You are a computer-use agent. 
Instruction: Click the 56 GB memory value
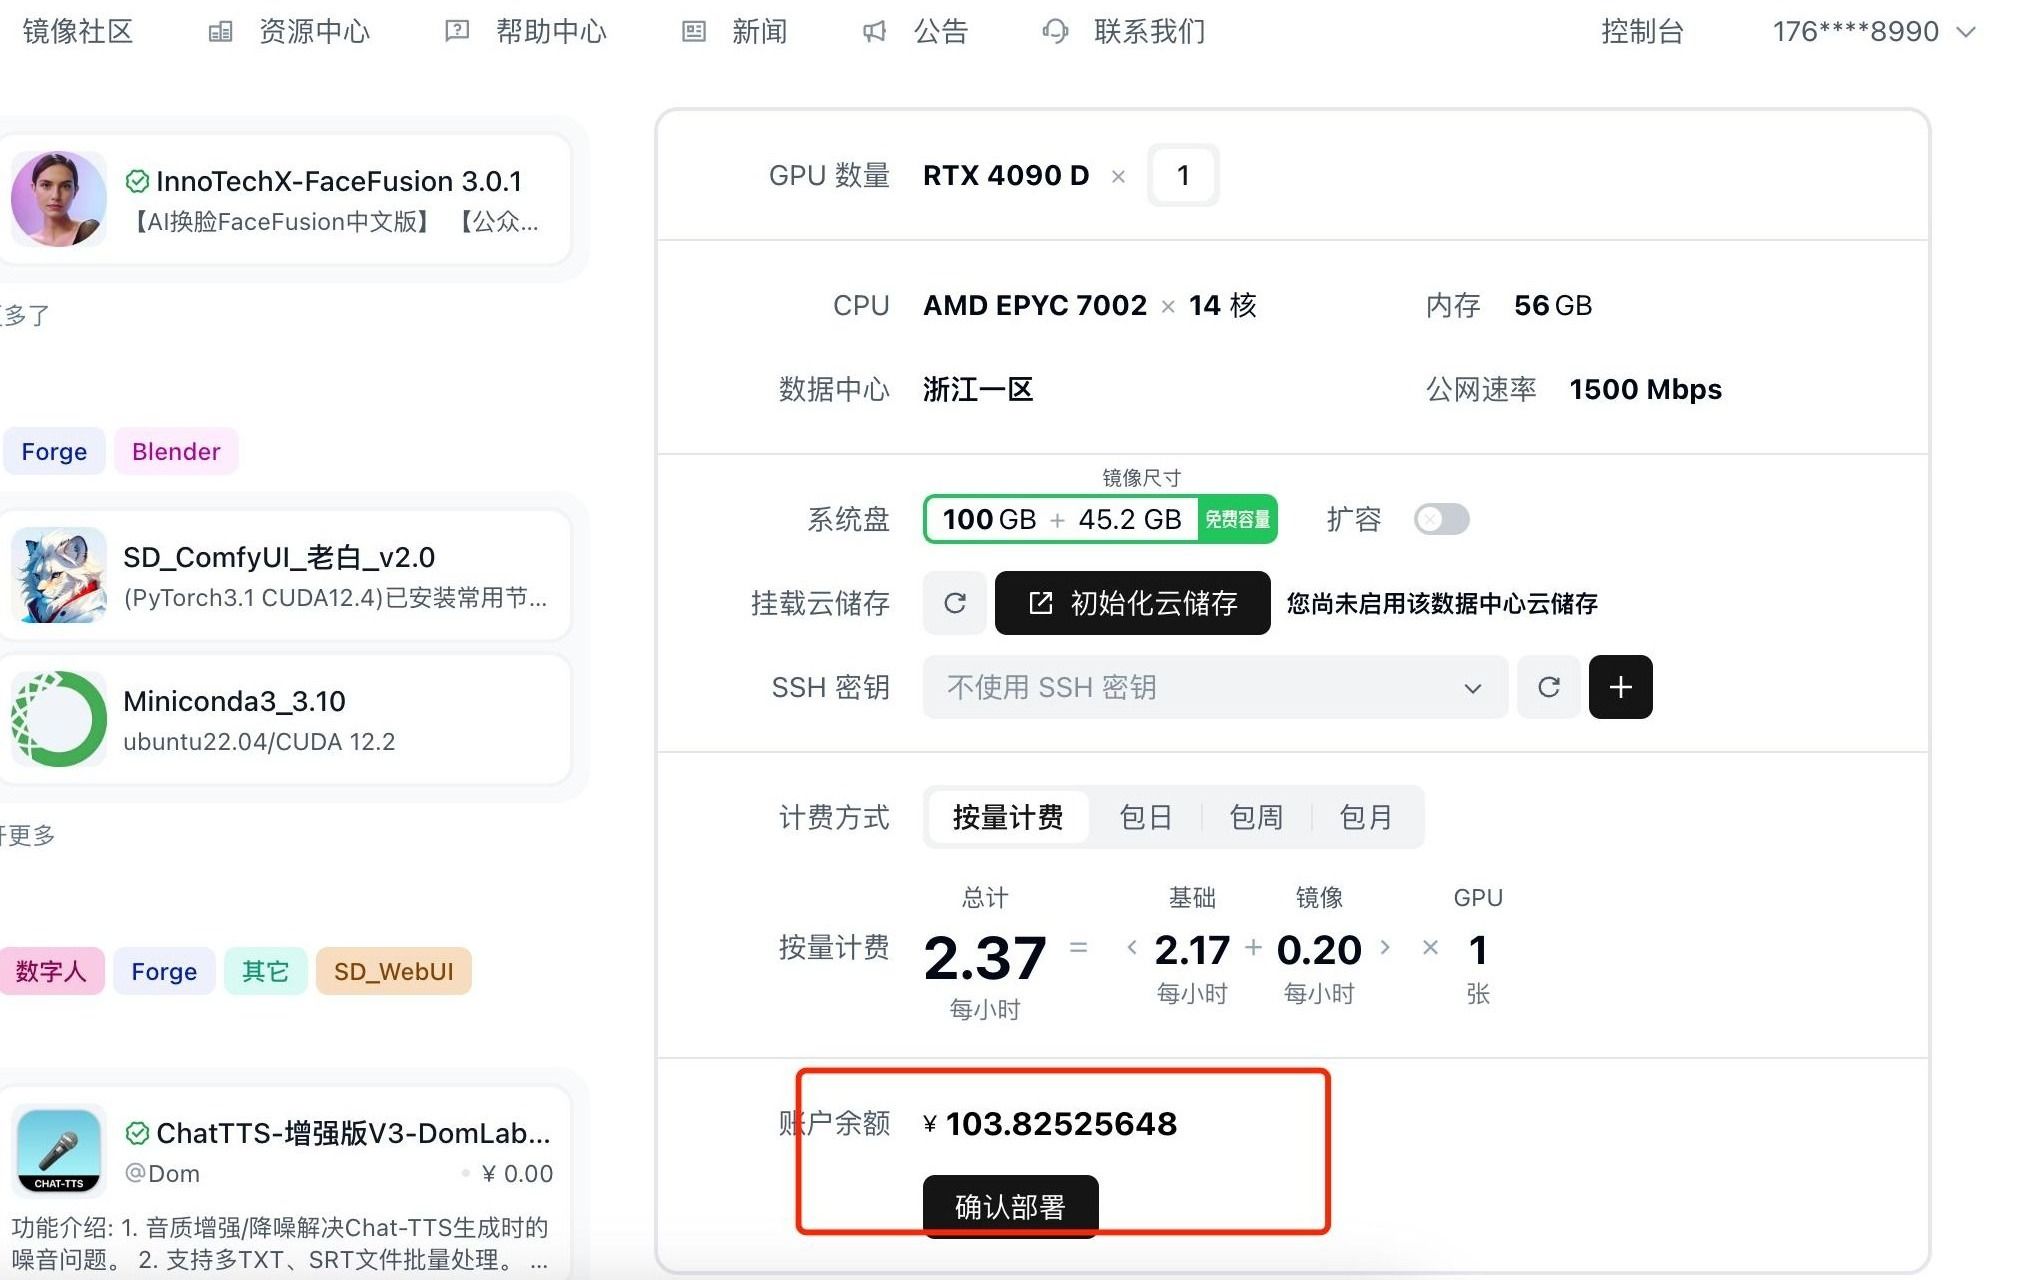[1553, 305]
